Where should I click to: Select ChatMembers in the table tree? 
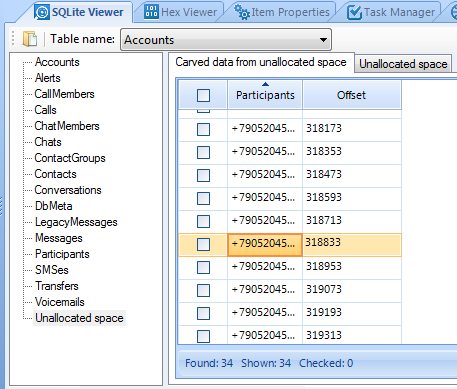(x=67, y=126)
